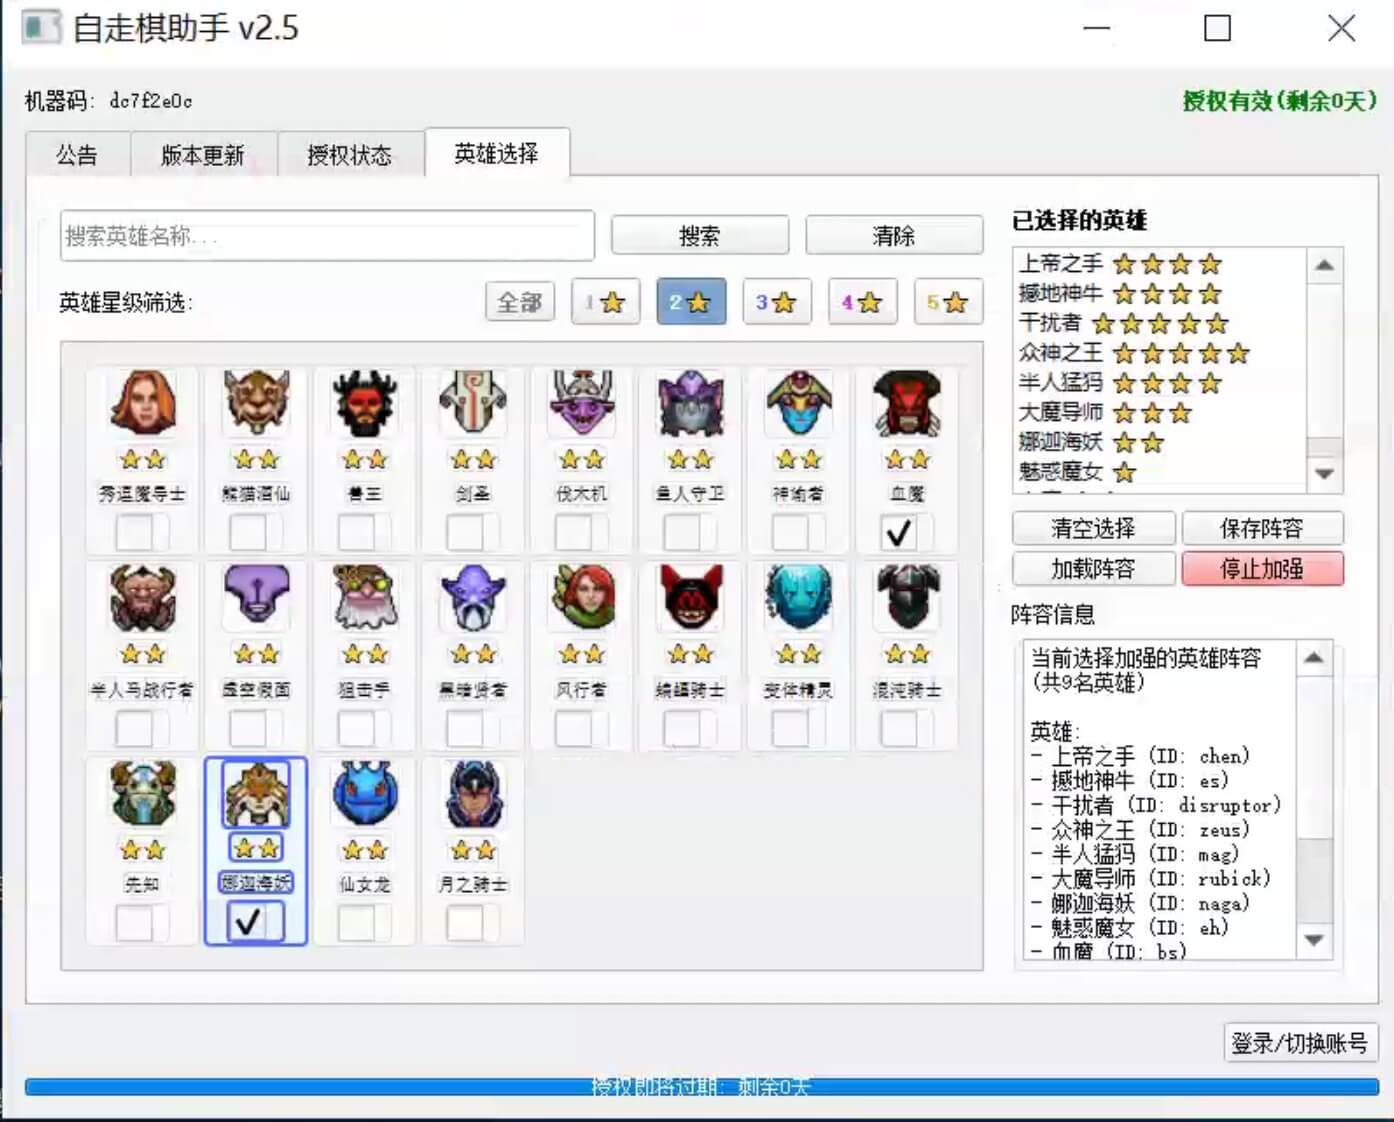The width and height of the screenshot is (1394, 1122).
Task: Click the 搜索 button
Action: [700, 236]
